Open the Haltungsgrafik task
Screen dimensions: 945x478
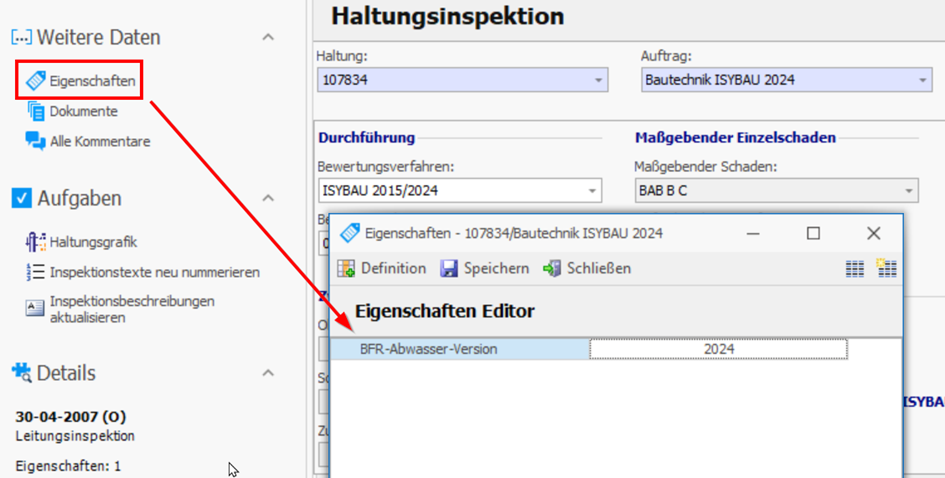point(93,241)
